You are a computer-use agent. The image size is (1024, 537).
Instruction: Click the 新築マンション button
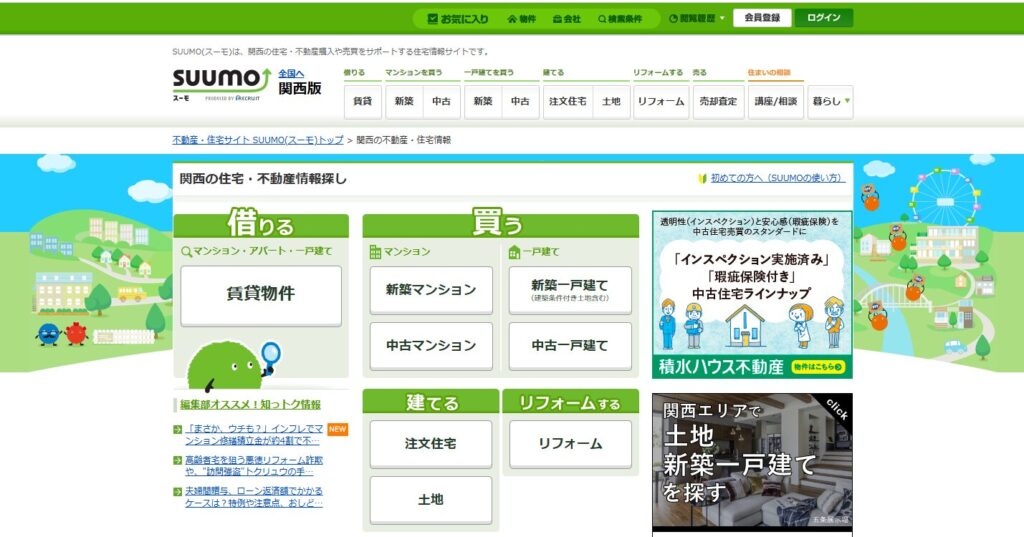431,289
